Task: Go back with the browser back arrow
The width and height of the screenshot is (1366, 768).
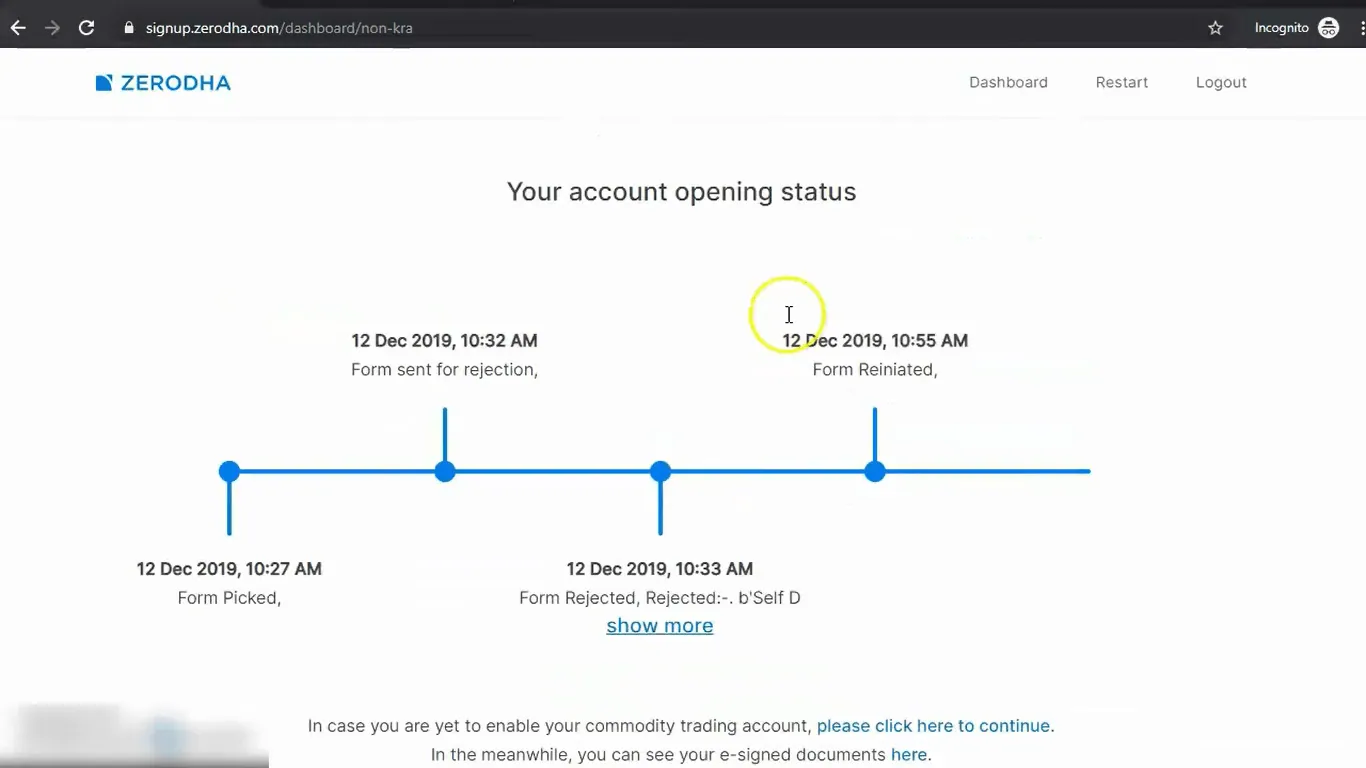Action: pos(18,28)
